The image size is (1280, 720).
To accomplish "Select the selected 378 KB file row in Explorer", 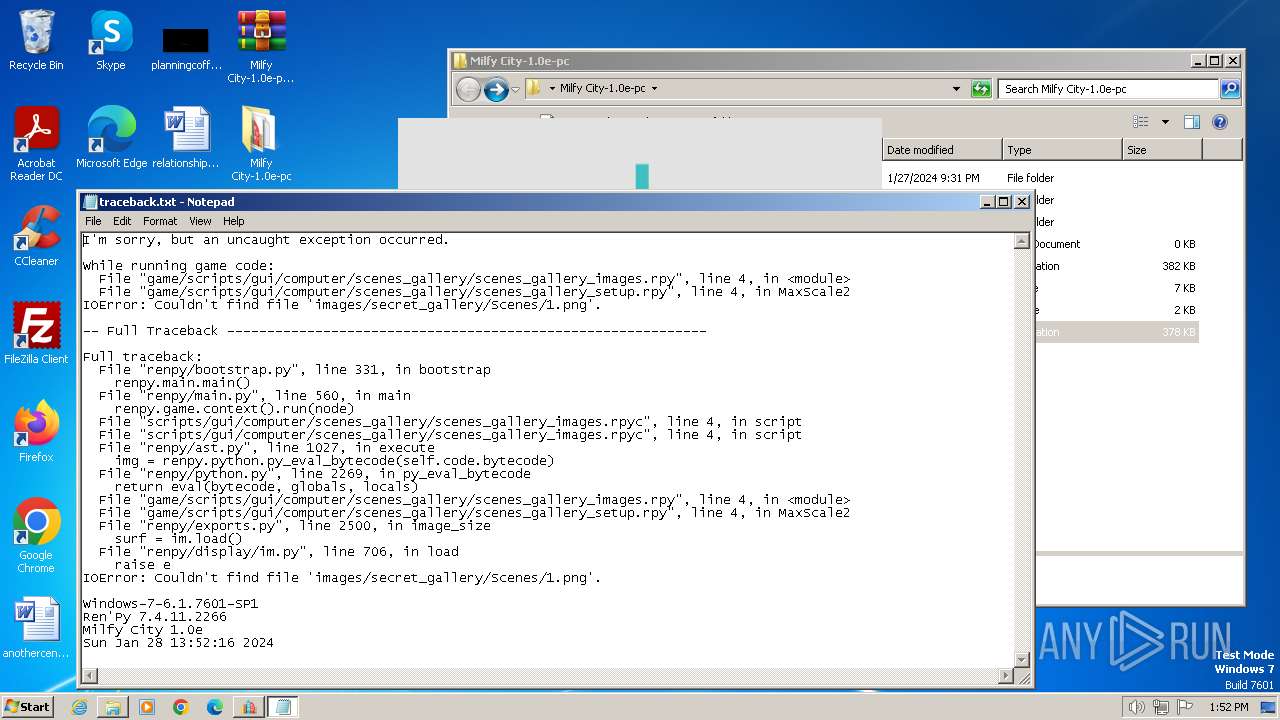I will click(x=1116, y=332).
